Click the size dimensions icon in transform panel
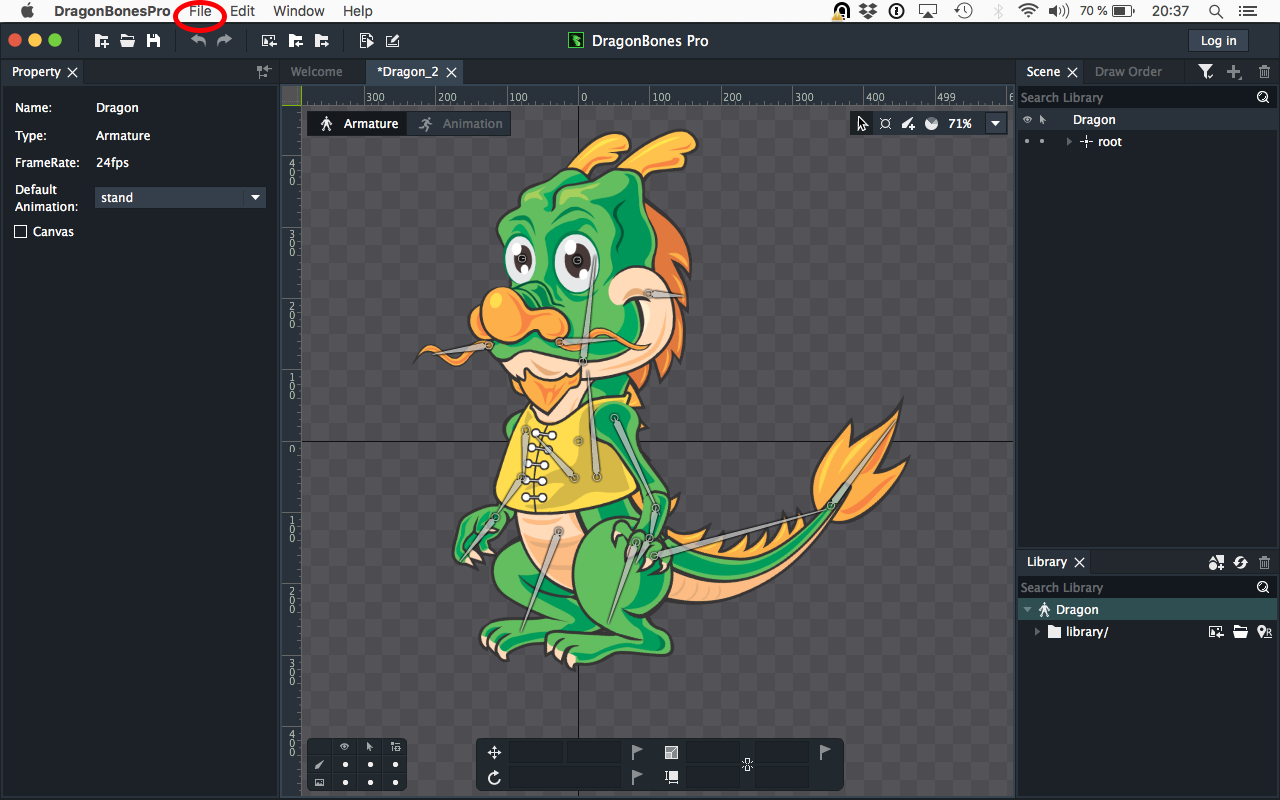Viewport: 1280px width, 800px height. click(x=671, y=777)
